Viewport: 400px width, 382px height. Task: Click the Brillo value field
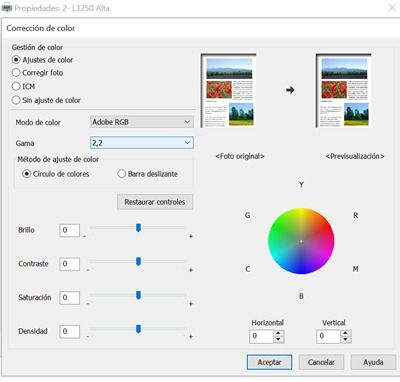(x=69, y=230)
